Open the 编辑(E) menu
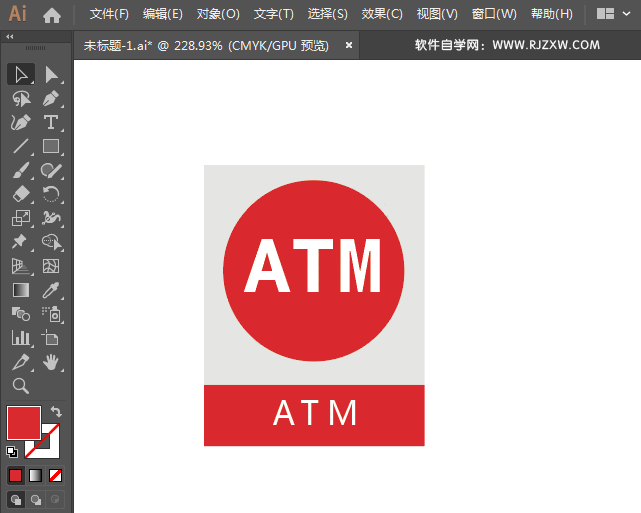Image resolution: width=641 pixels, height=513 pixels. coord(163,14)
